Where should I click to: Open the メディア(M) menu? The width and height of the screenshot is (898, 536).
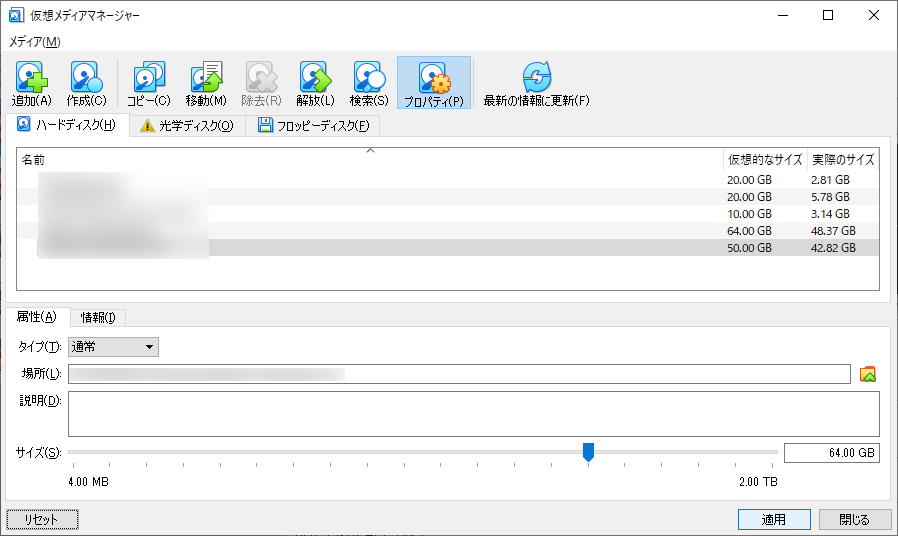[x=34, y=42]
